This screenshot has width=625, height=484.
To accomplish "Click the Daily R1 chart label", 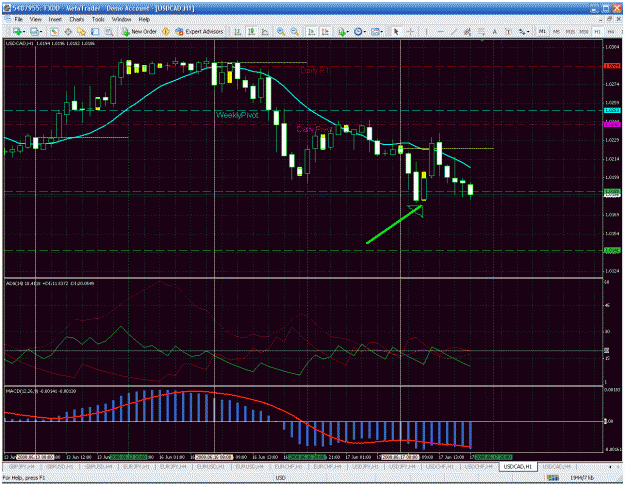I will pos(314,71).
